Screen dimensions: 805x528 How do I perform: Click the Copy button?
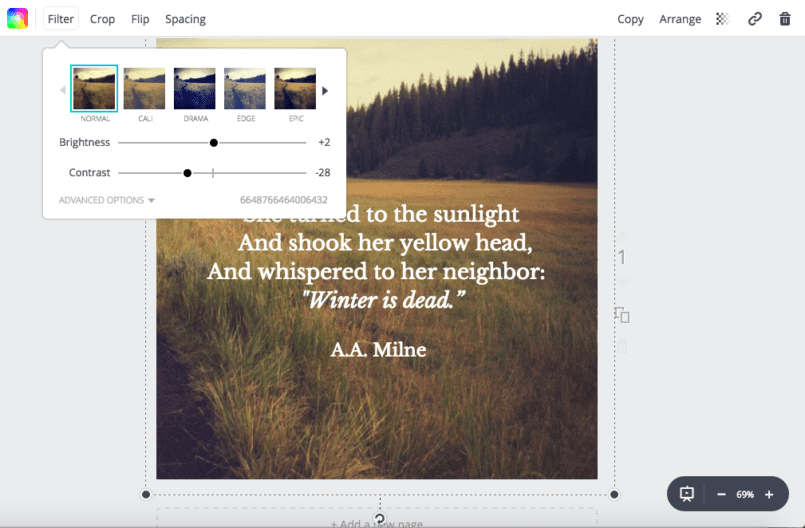(630, 19)
